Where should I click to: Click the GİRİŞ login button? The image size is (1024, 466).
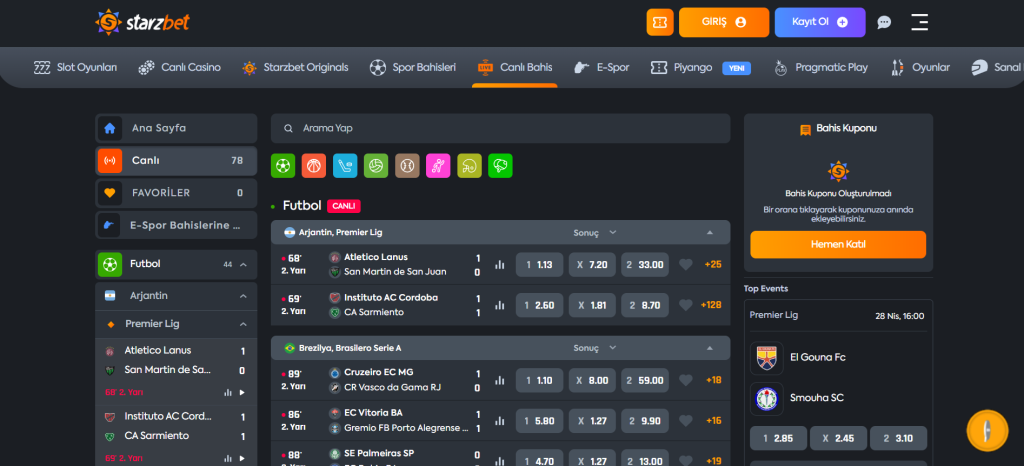click(724, 22)
